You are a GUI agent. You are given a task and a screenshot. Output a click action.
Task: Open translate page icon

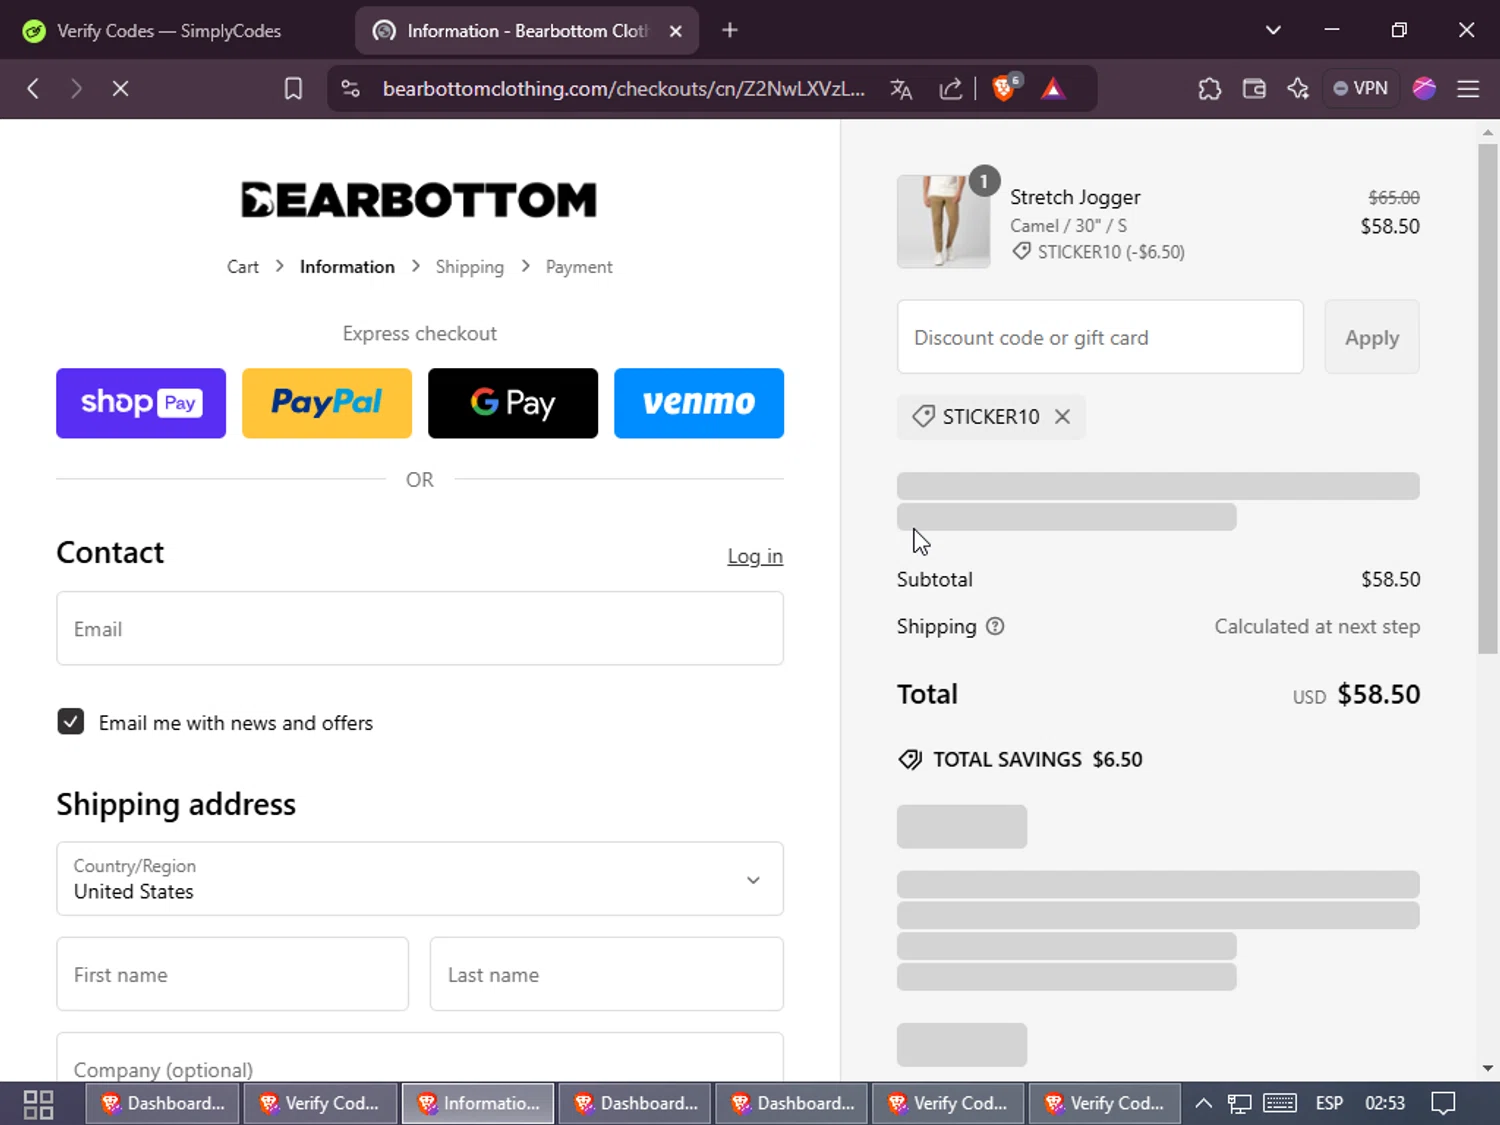pos(901,89)
